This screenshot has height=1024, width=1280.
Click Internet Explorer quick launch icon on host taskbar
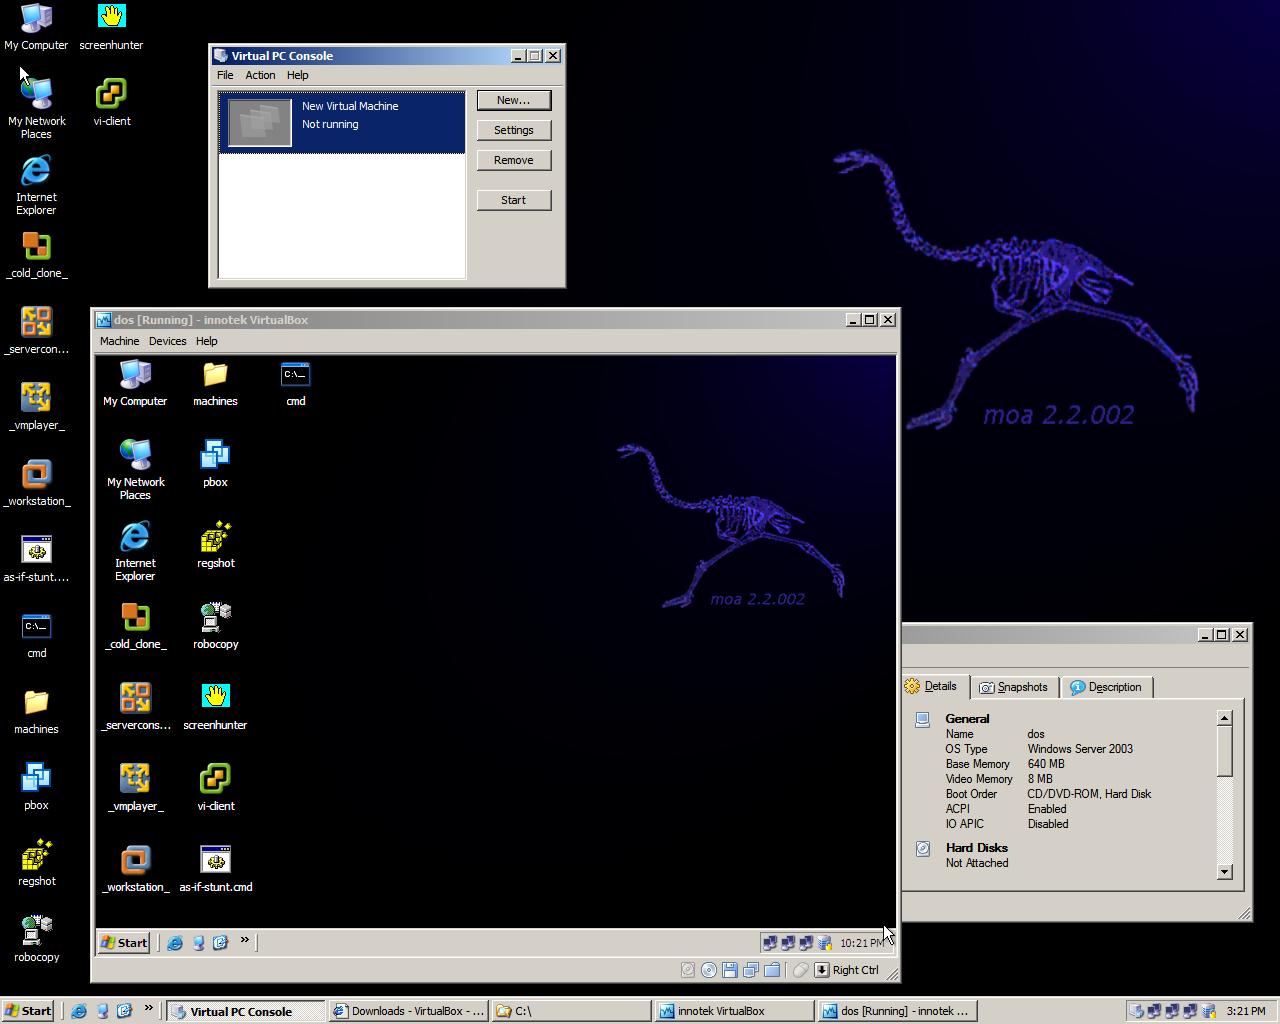[79, 1011]
